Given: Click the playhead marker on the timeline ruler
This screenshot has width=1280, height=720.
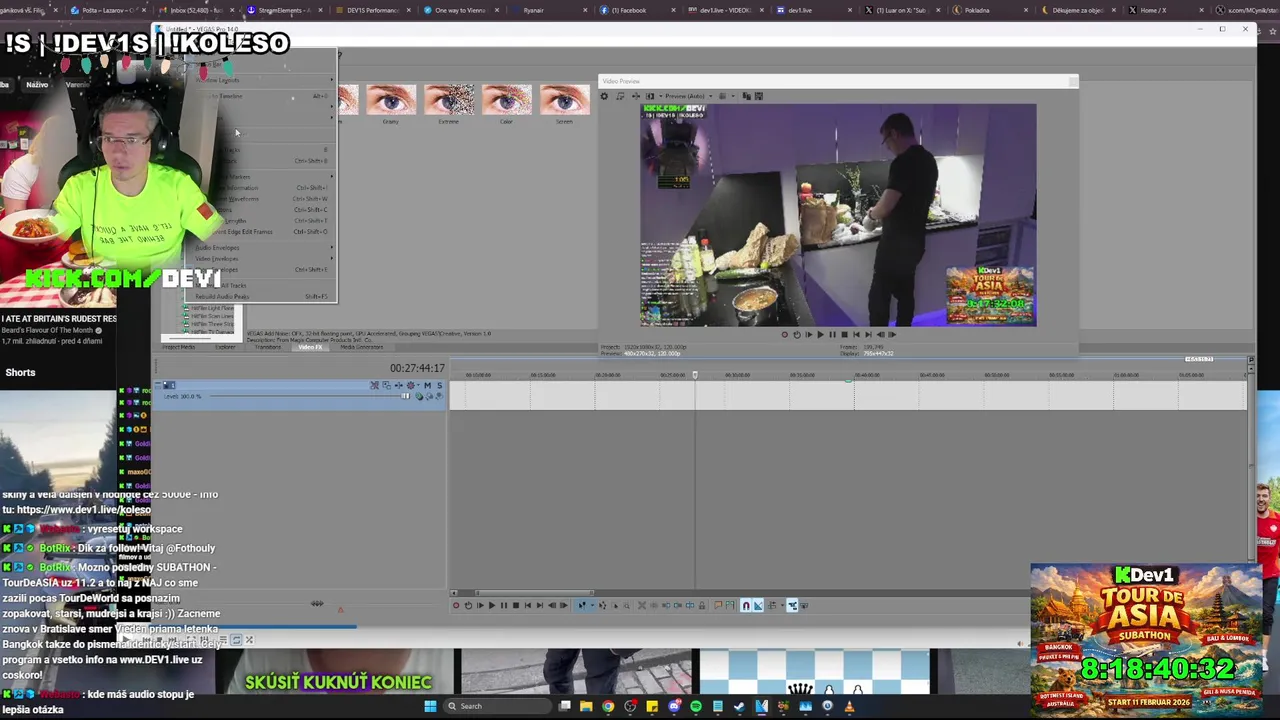Looking at the screenshot, I should pyautogui.click(x=695, y=375).
